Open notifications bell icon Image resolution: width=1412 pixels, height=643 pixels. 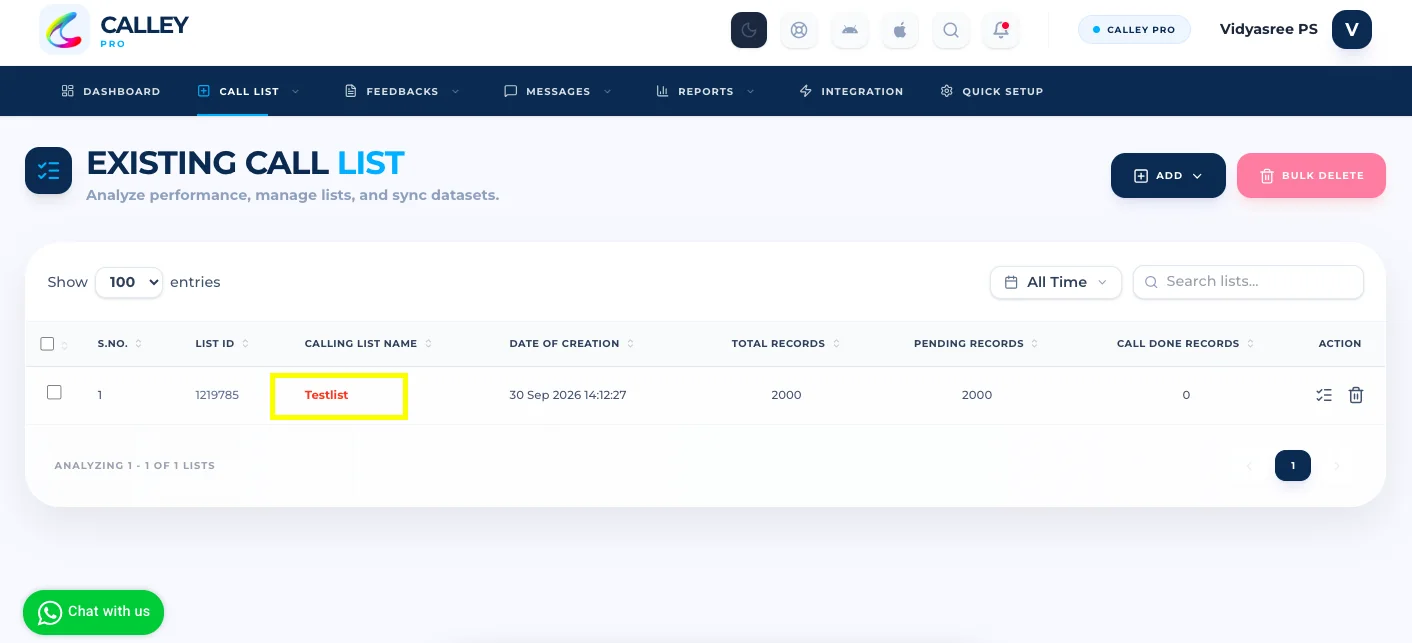pos(1001,30)
